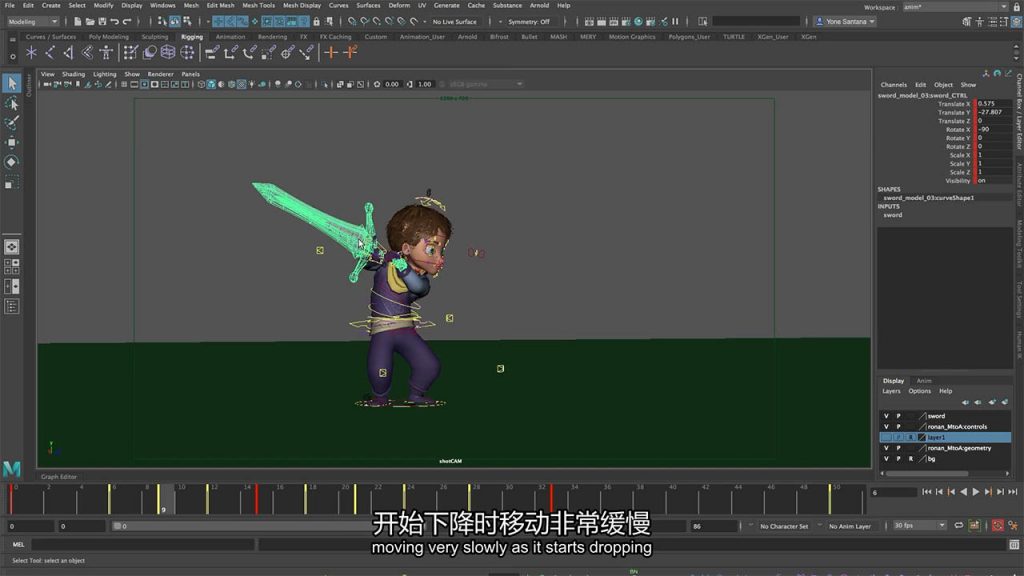Click the HumanIK skeleton shelf icon
1024x576 pixels.
coord(106,52)
